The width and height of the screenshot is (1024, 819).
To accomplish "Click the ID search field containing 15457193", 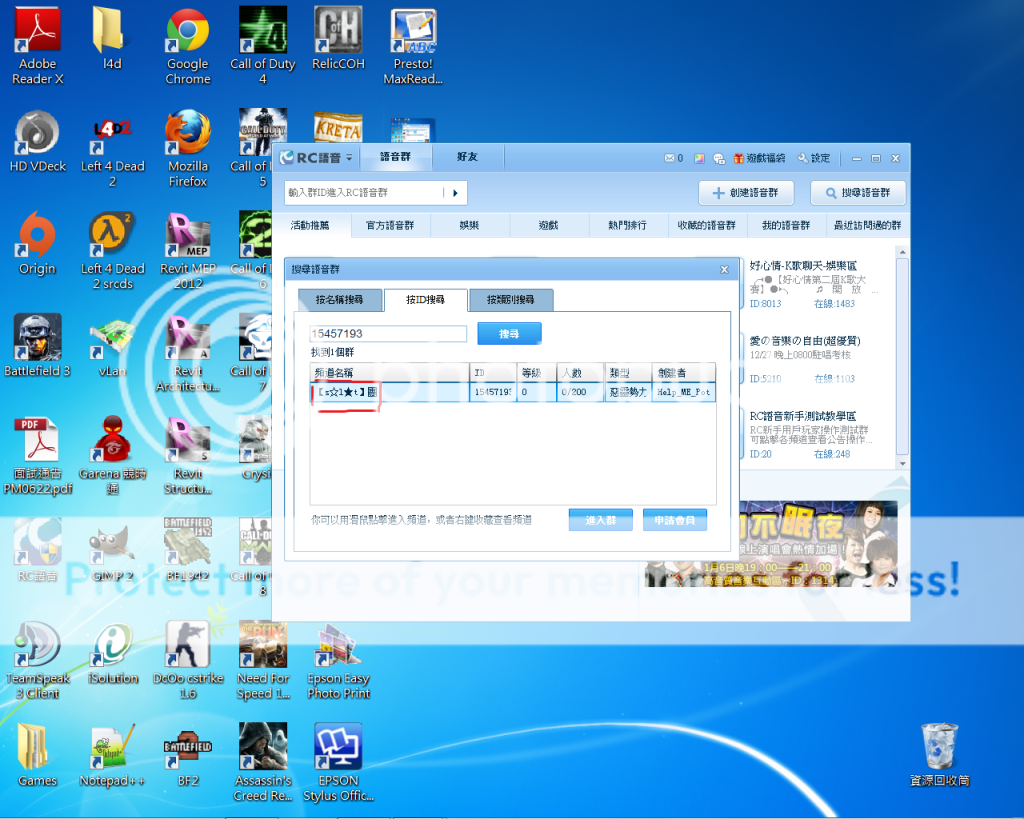I will pyautogui.click(x=389, y=334).
